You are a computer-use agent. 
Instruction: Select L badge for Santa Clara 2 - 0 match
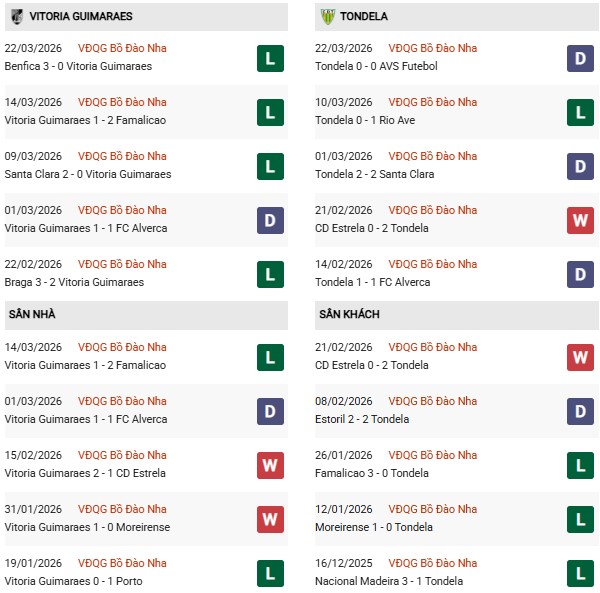click(269, 166)
